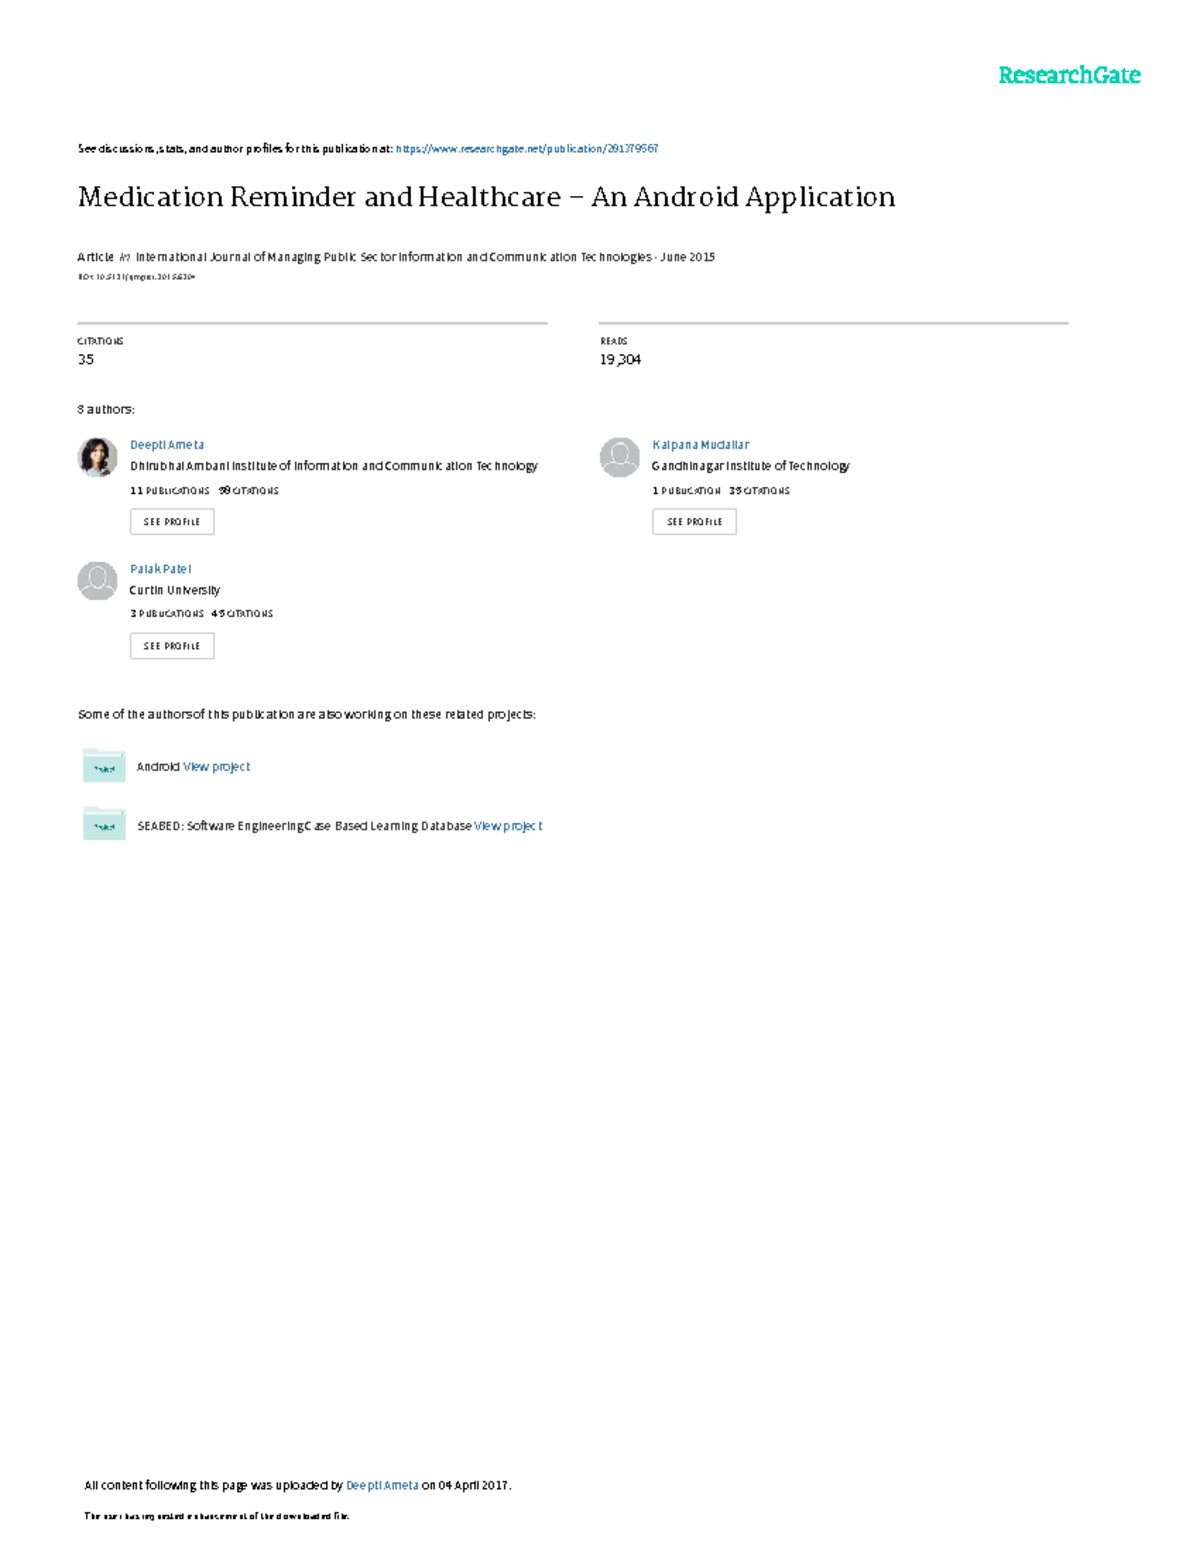Click the ResearchGate logo
Screen dimensions: 1200x1553
[1068, 73]
